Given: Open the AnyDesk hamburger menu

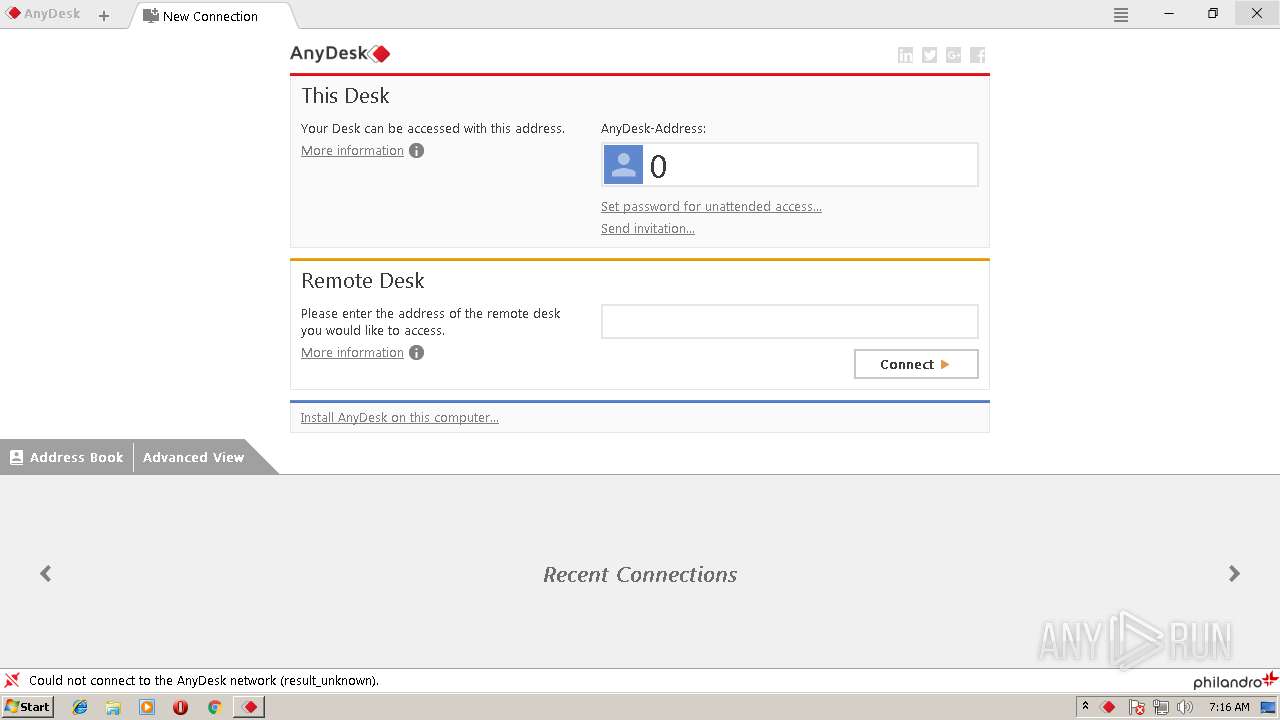Looking at the screenshot, I should point(1121,15).
